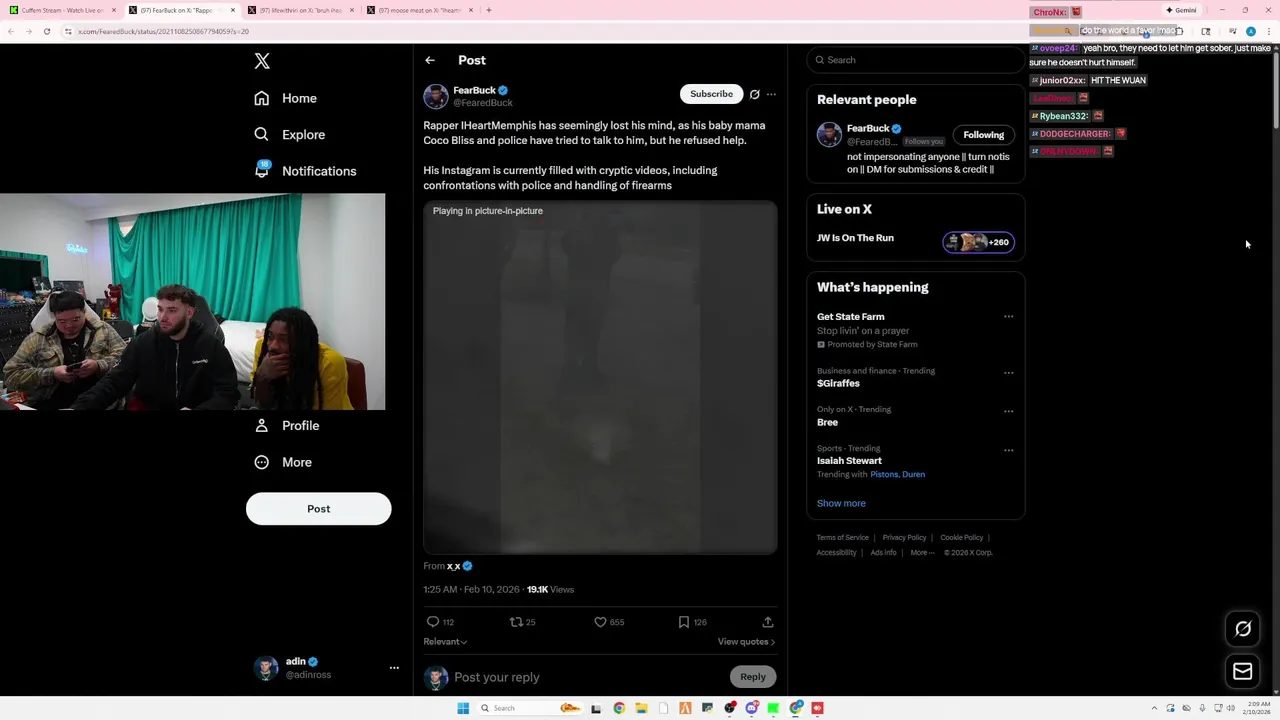Open File Explorer from taskbar
The height and width of the screenshot is (720, 1280).
641,708
